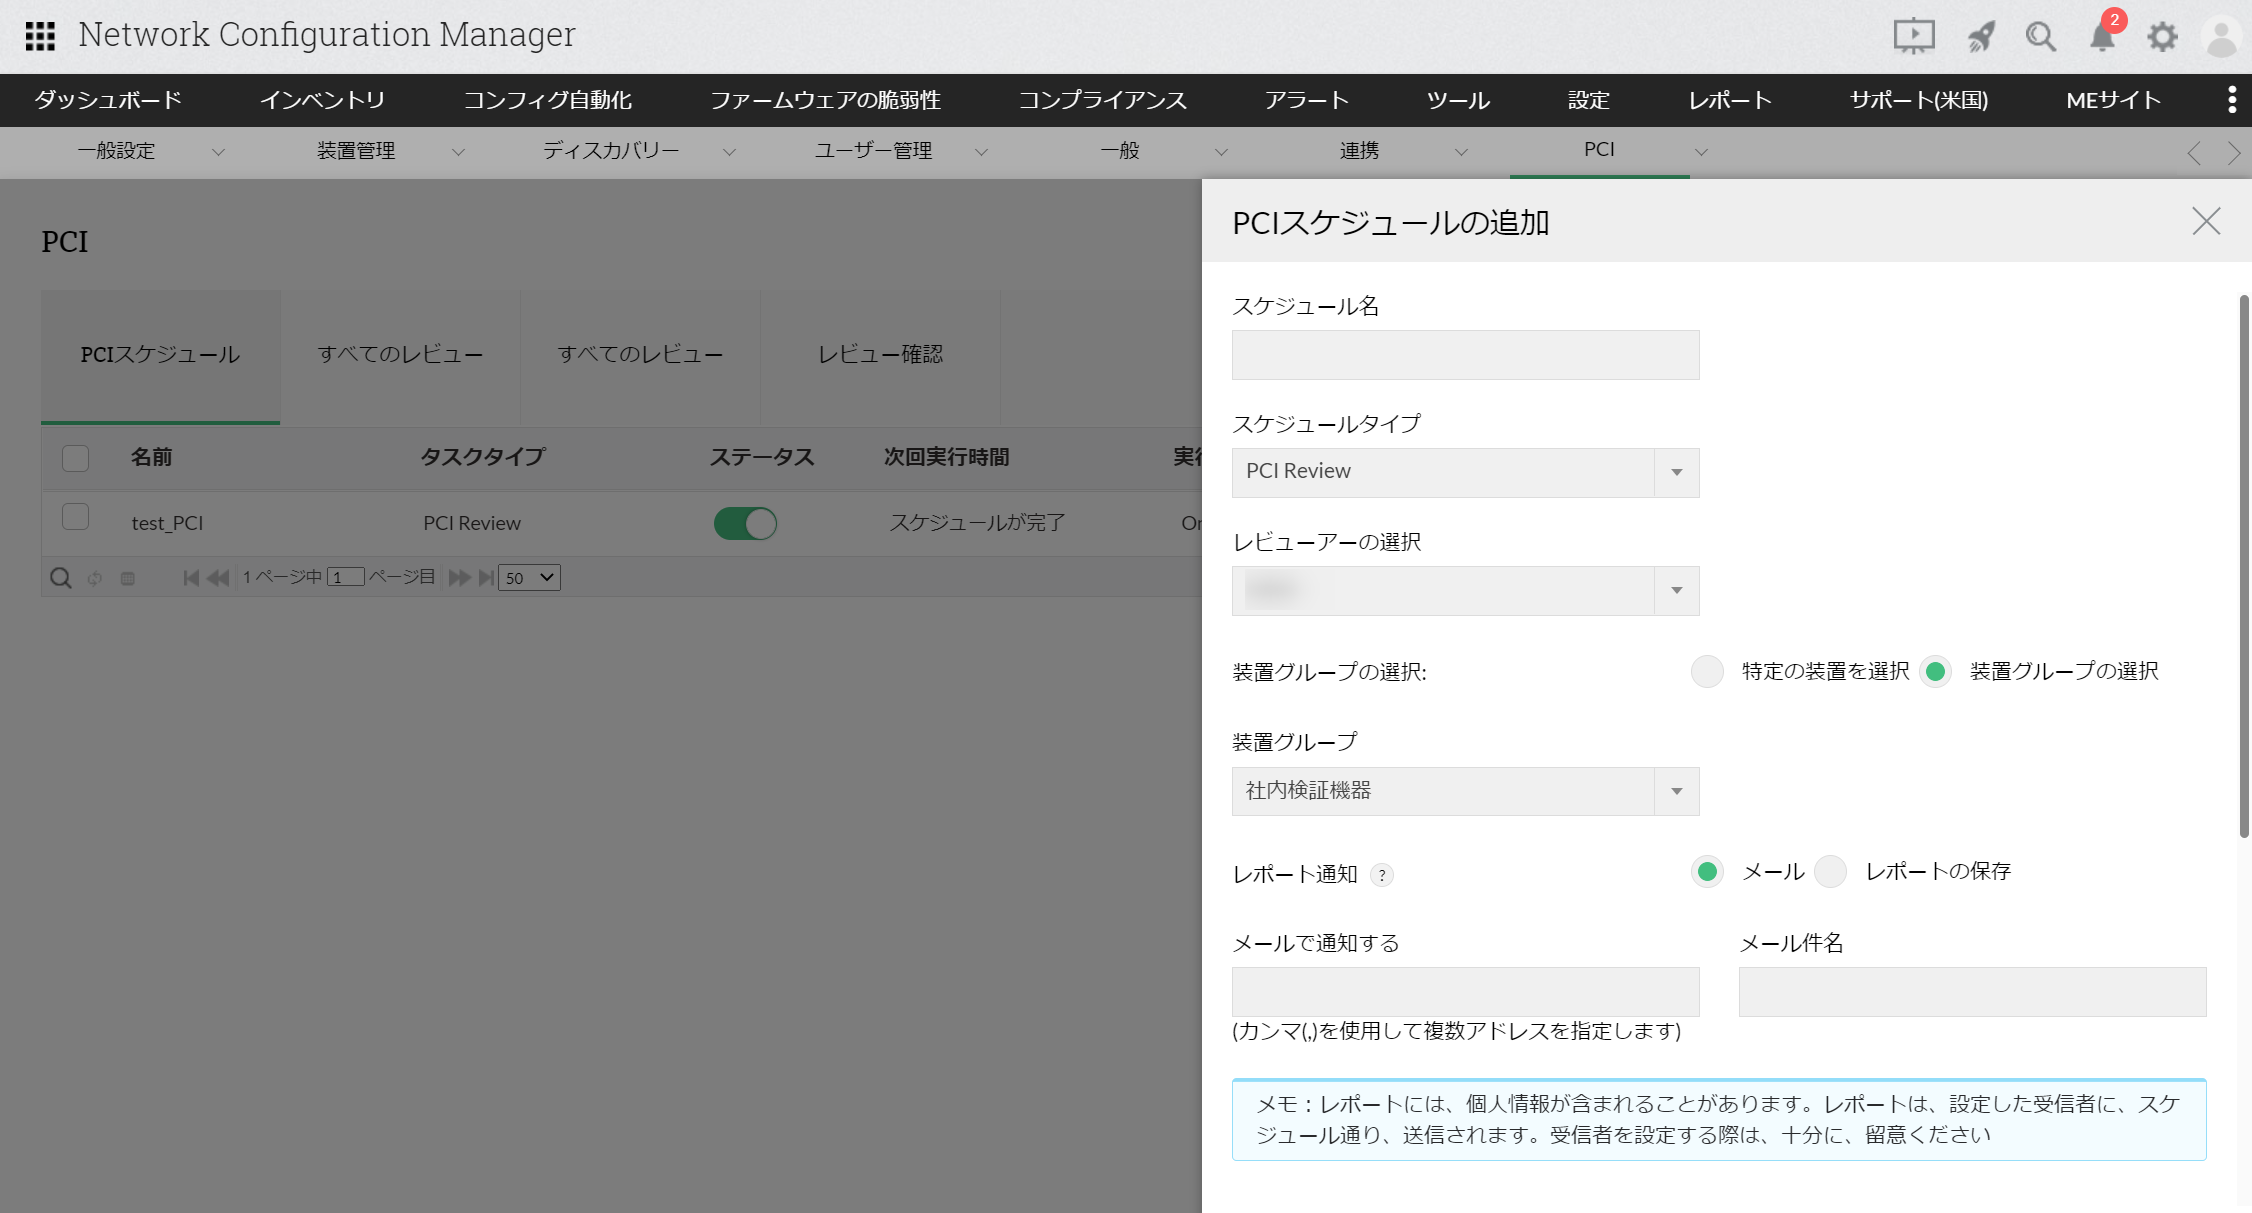This screenshot has height=1213, width=2252.
Task: Click the スケジュール名 input field
Action: [x=1465, y=355]
